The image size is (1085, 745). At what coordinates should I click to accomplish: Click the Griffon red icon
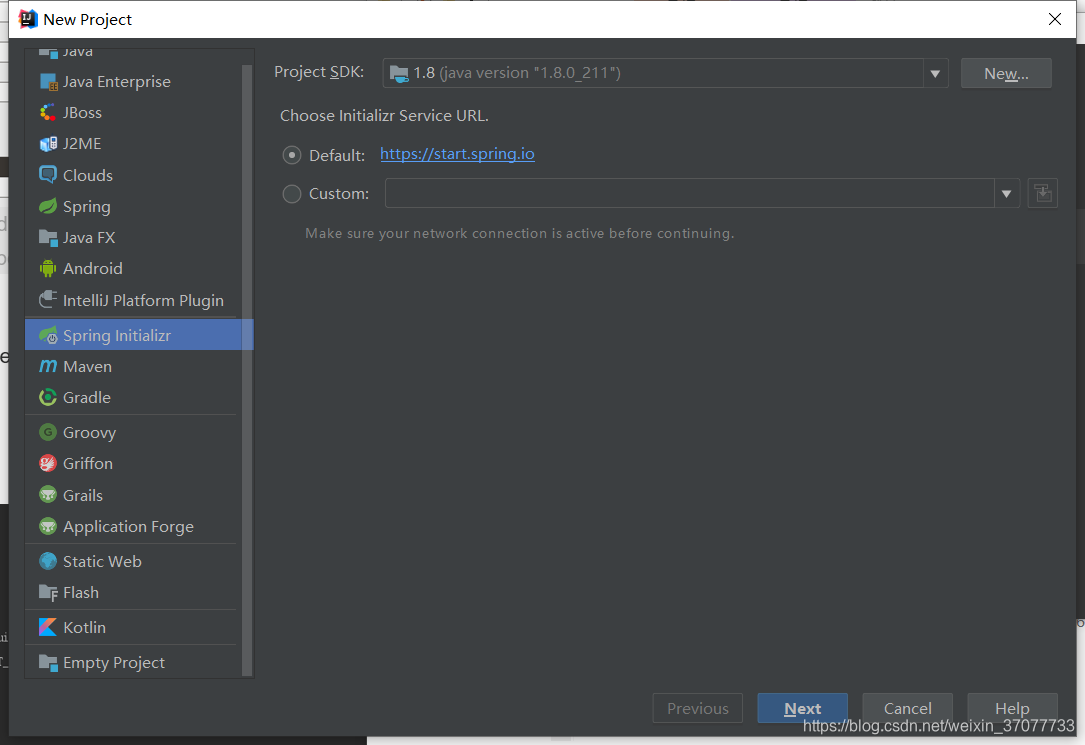[48, 463]
